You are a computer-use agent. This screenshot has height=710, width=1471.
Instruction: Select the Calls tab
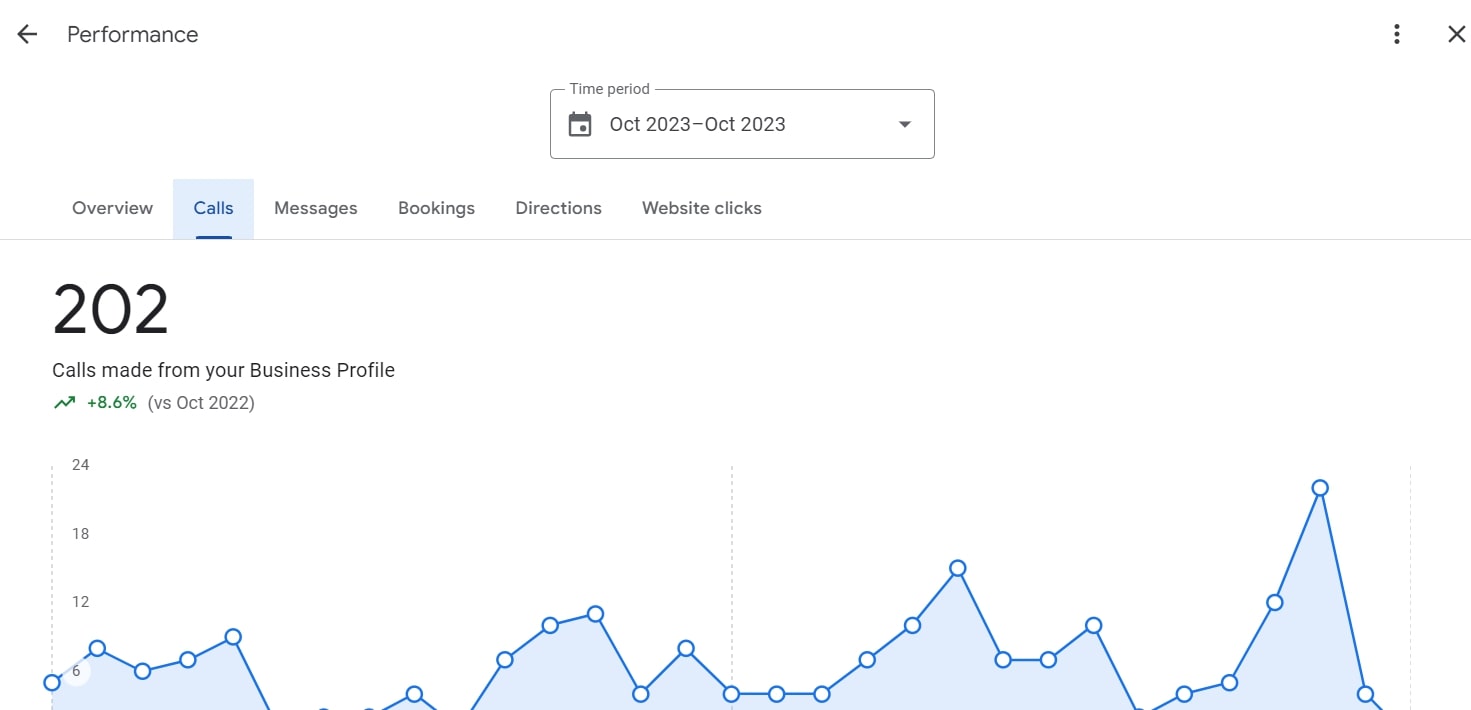pyautogui.click(x=213, y=208)
